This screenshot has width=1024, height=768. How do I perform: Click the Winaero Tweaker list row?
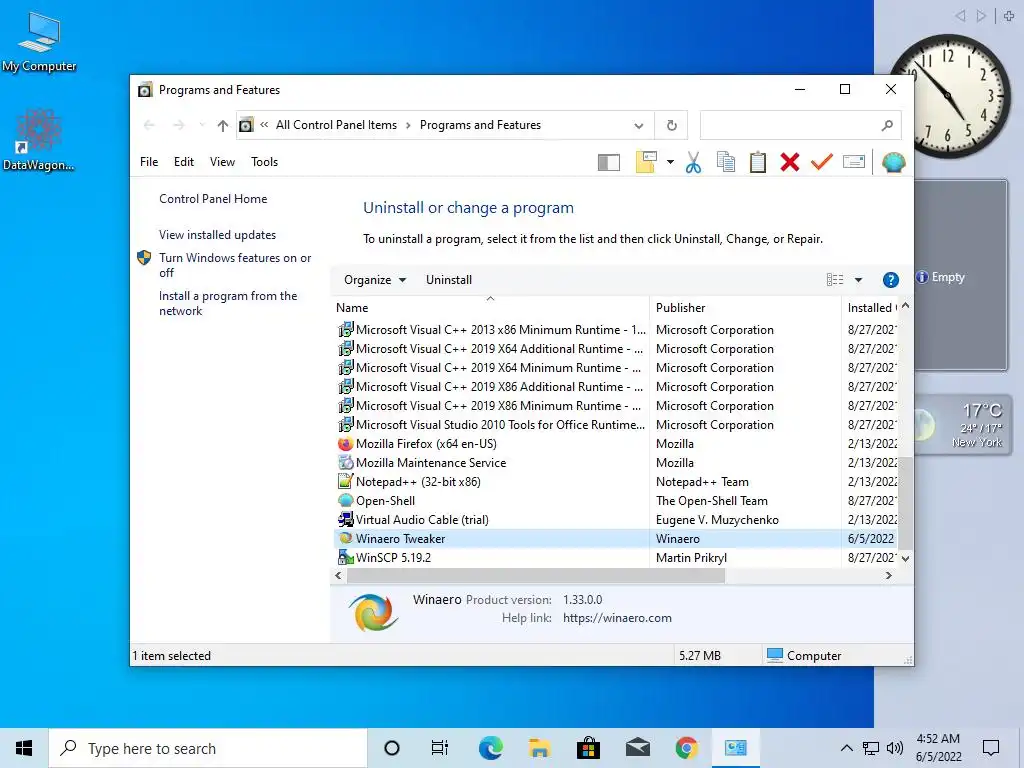click(615, 539)
